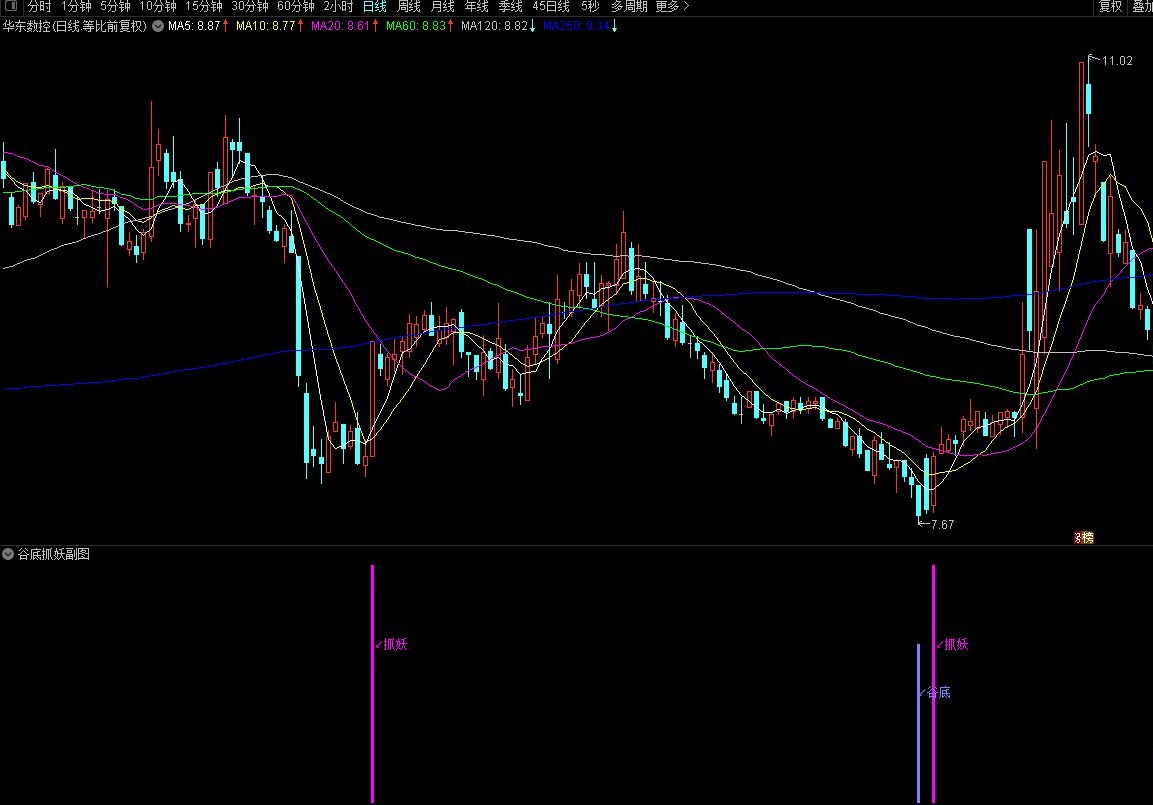The height and width of the screenshot is (805, 1153).
Task: Click the 谷底抓妖副图 indicator title
Action: click(x=54, y=554)
